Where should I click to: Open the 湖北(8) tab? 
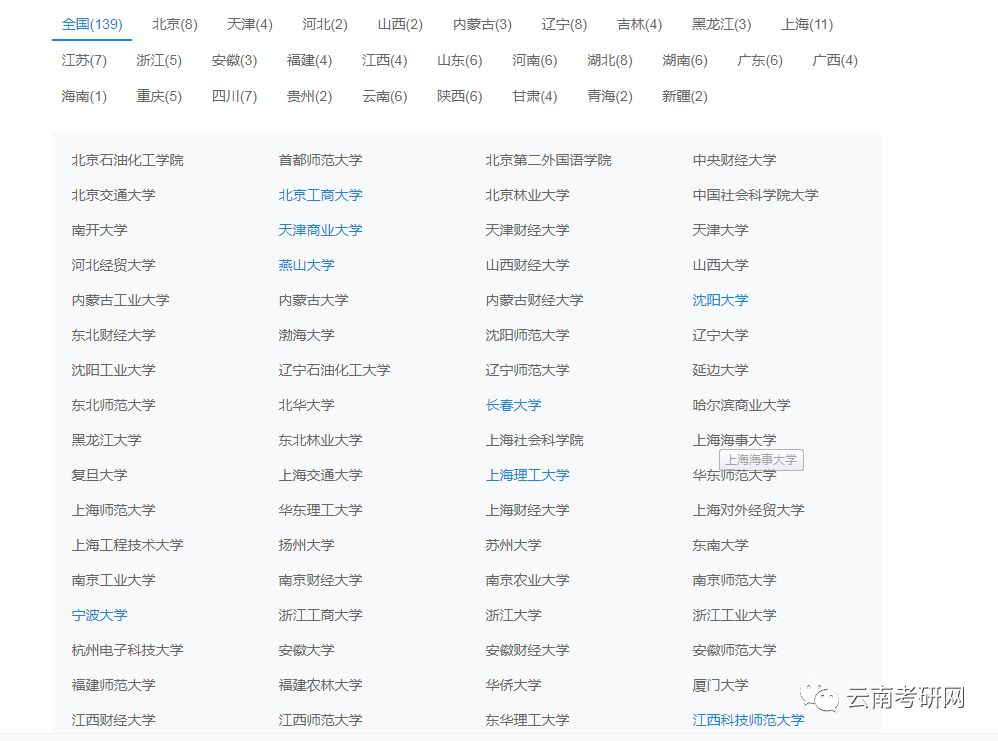610,60
